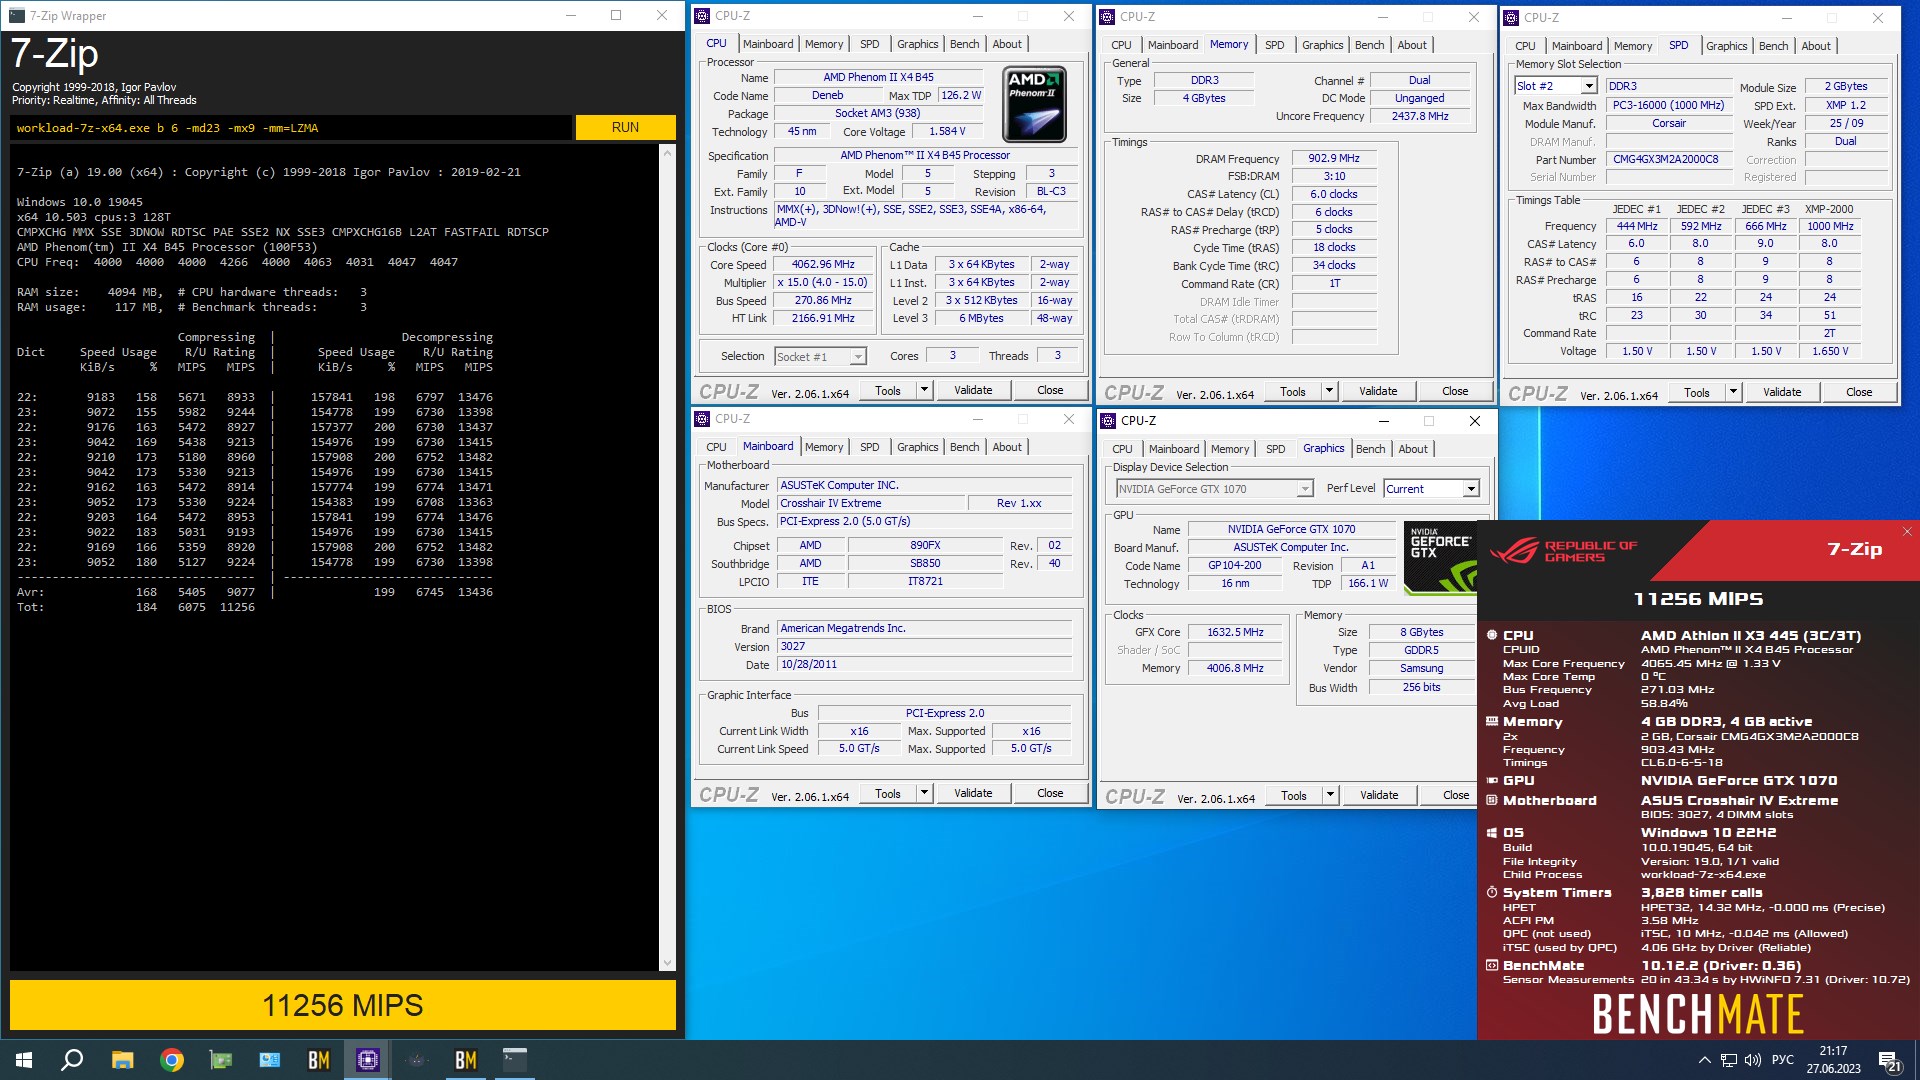Screen dimensions: 1920x1080
Task: Expand Tools dropdown arrow in CPU tab window
Action: pyautogui.click(x=924, y=390)
